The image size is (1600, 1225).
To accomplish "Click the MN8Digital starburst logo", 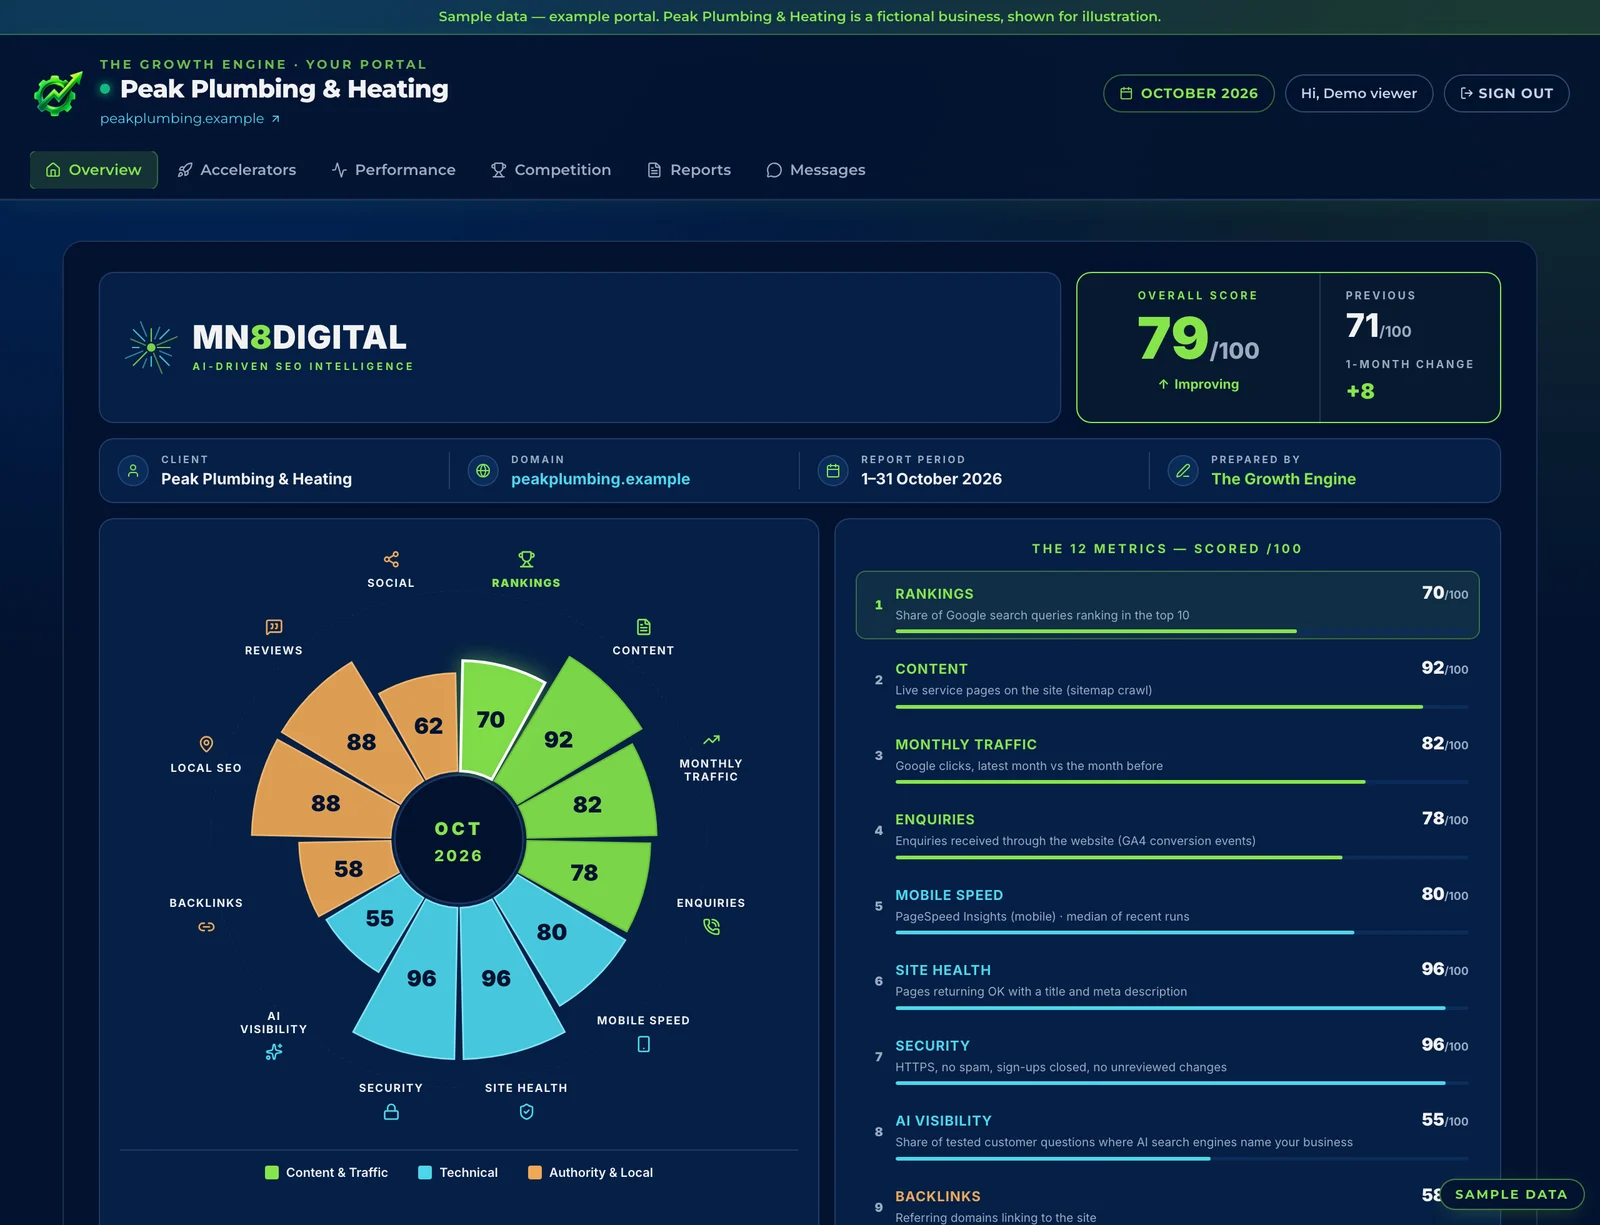I will pyautogui.click(x=151, y=347).
